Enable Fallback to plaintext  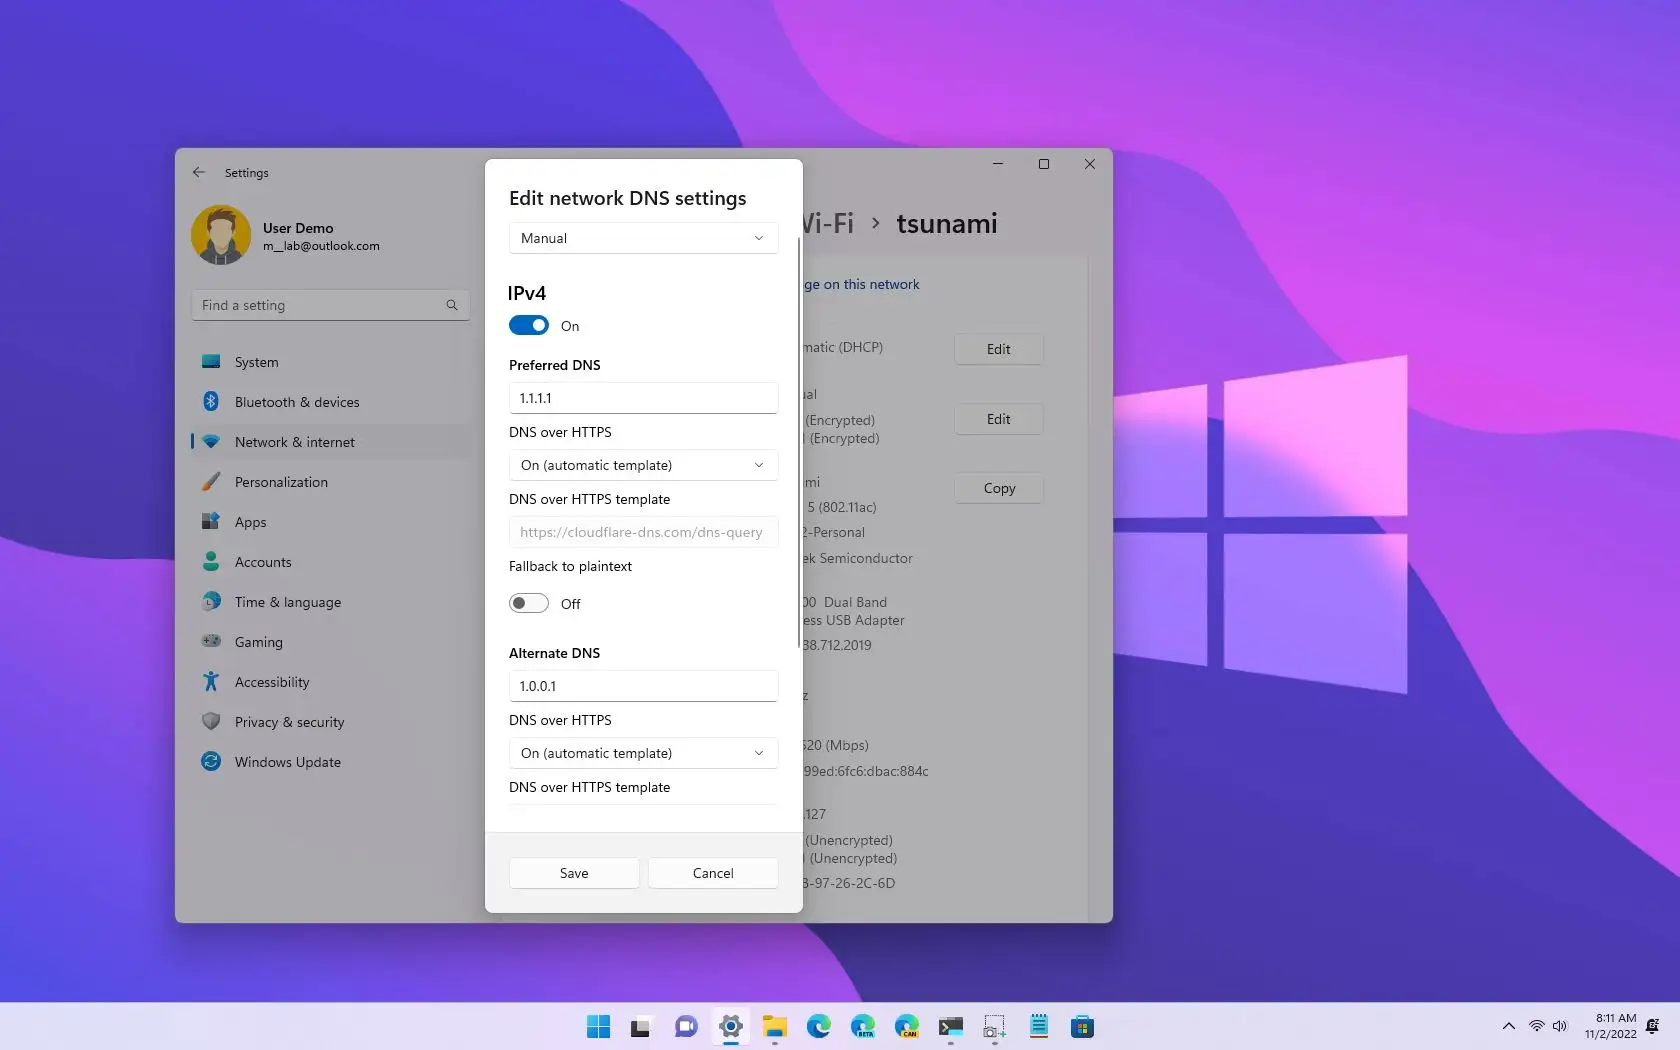pyautogui.click(x=528, y=603)
